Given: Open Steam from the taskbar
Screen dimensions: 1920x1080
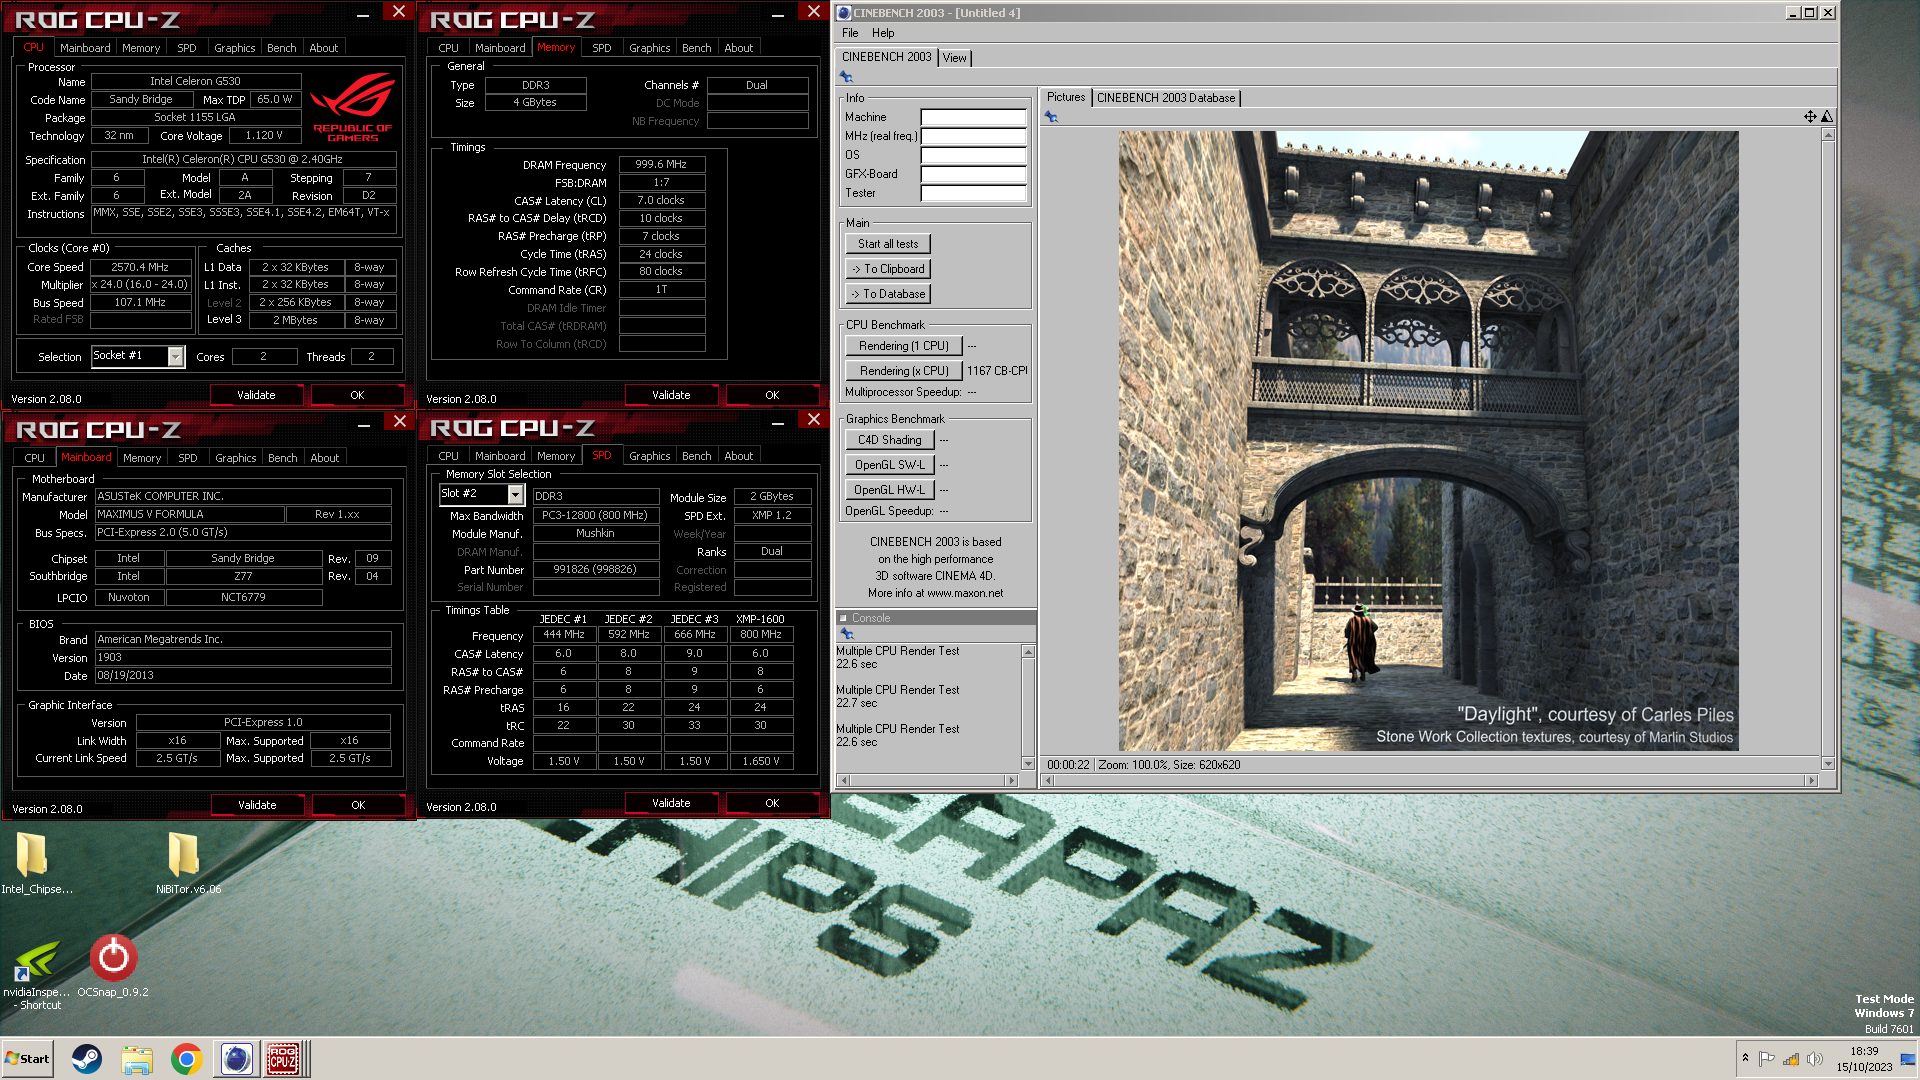Looking at the screenshot, I should pyautogui.click(x=87, y=1059).
